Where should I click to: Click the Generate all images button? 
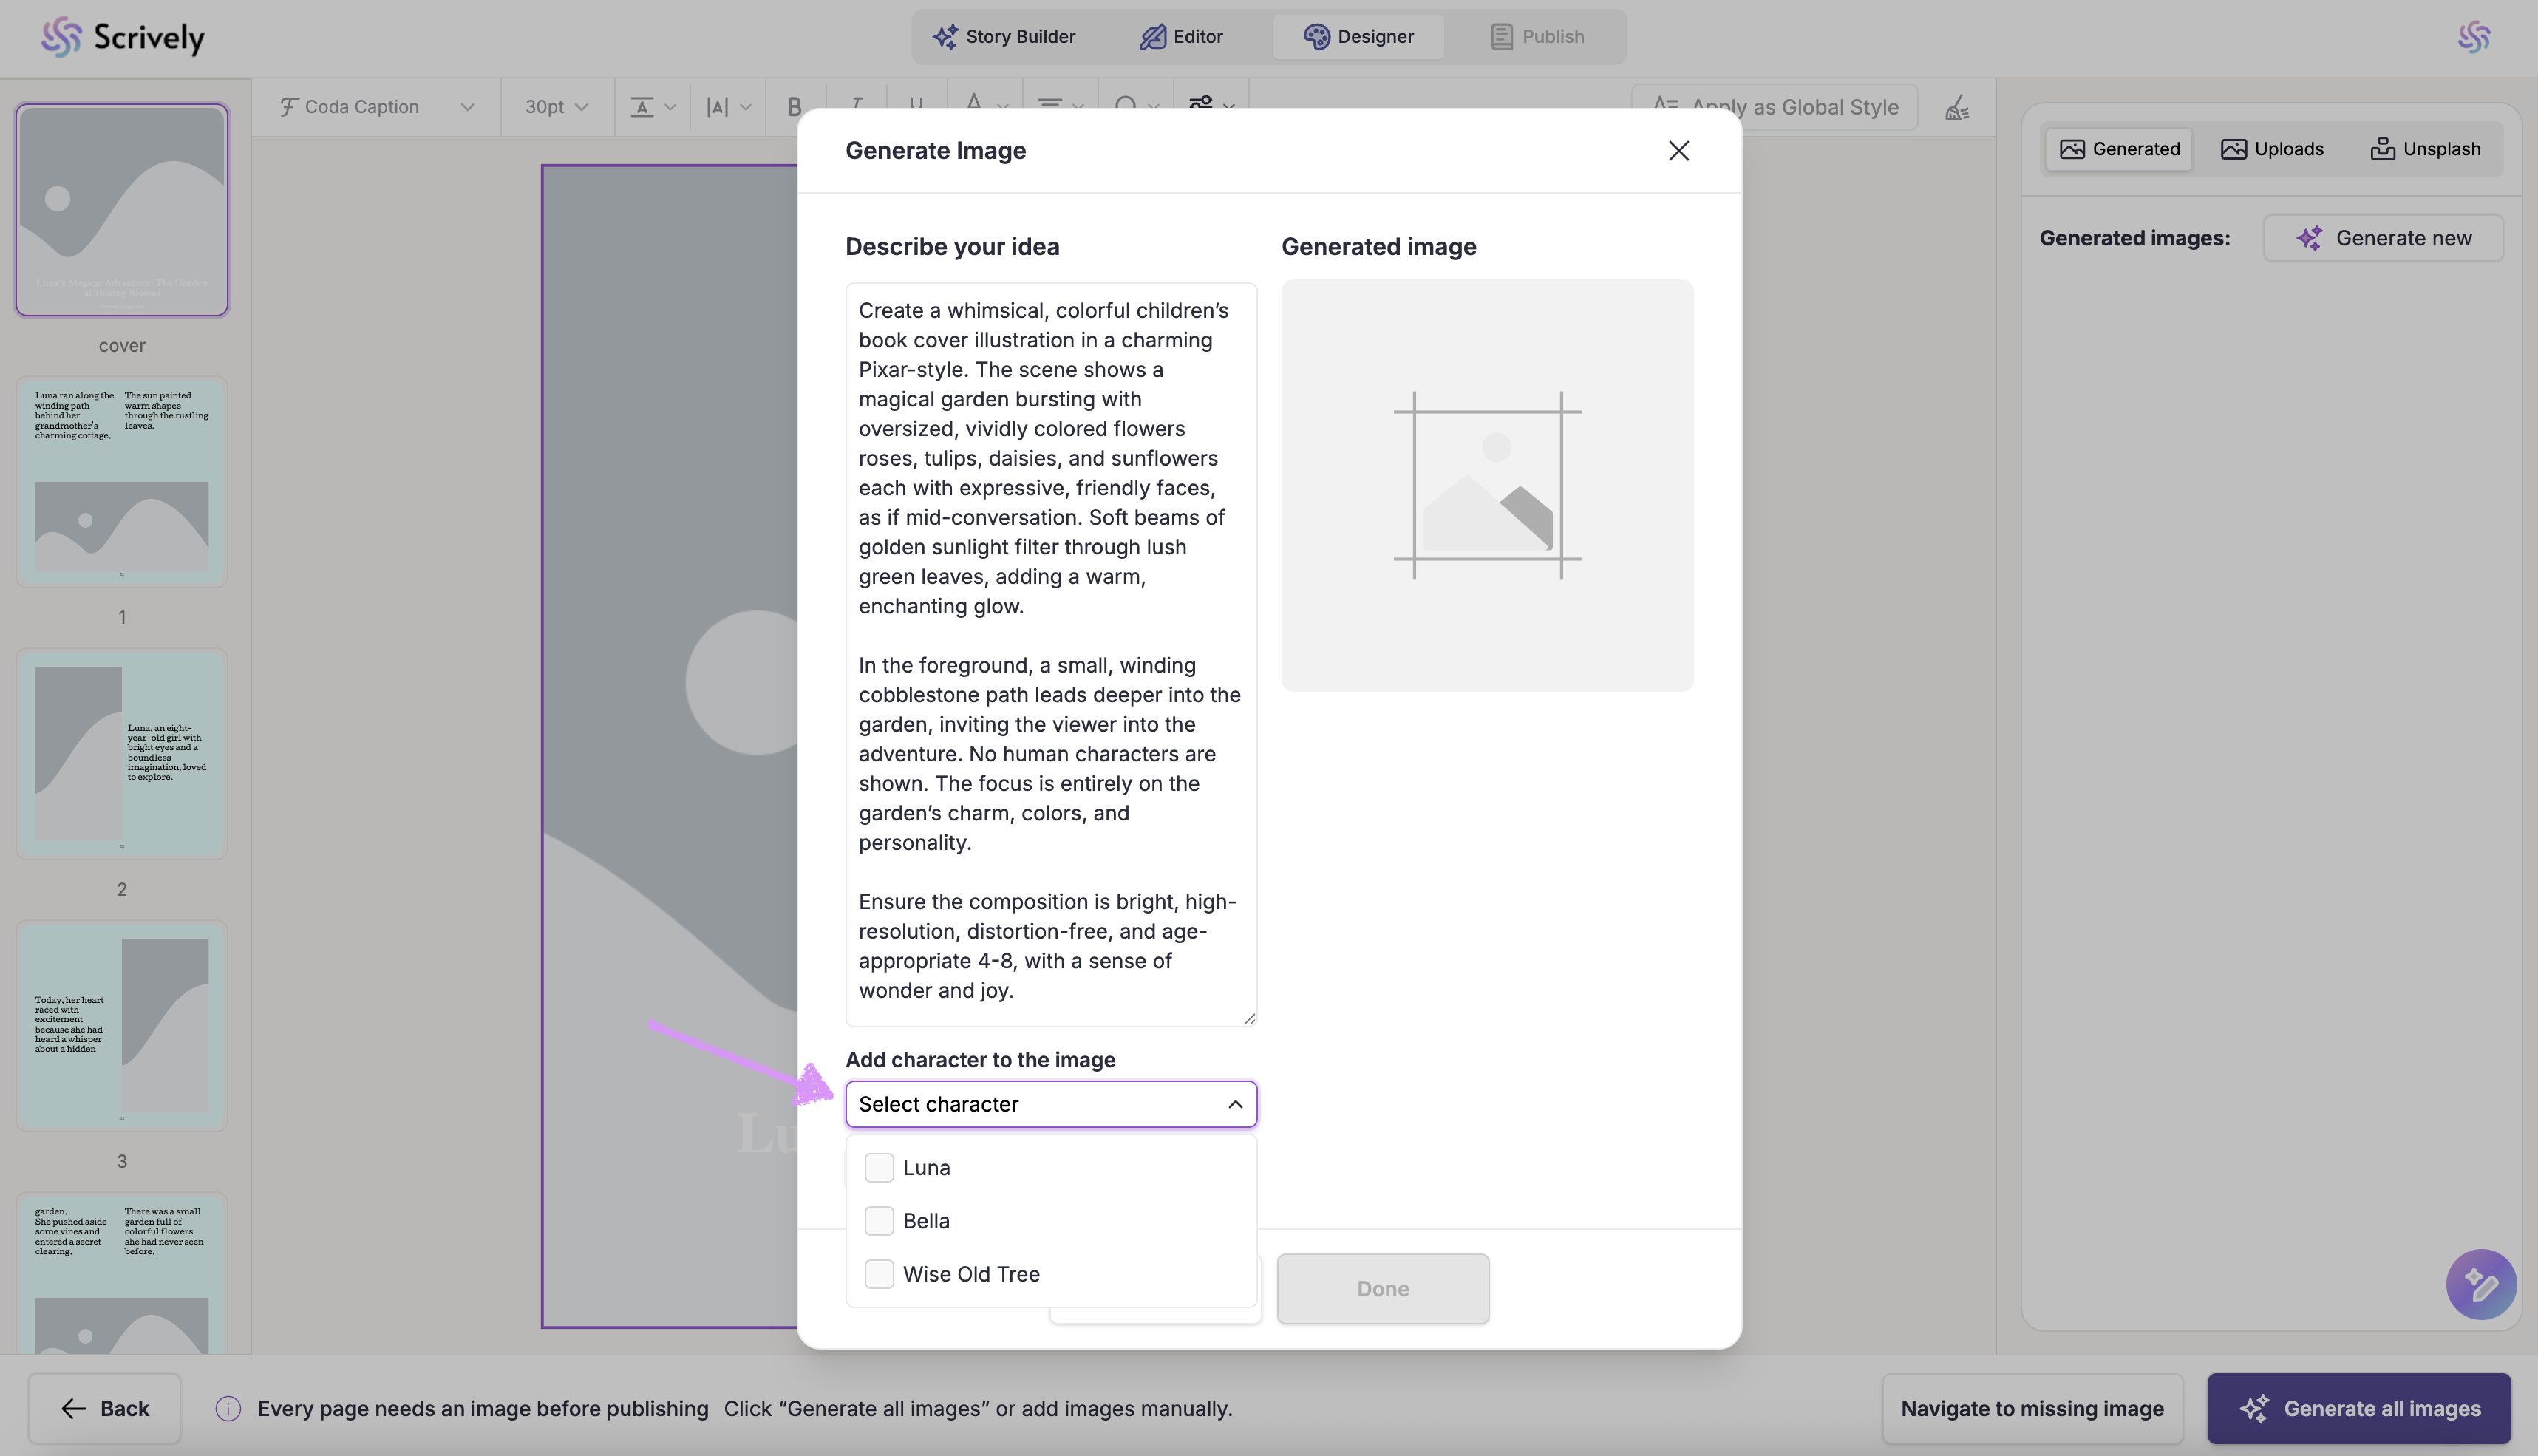coord(2358,1408)
